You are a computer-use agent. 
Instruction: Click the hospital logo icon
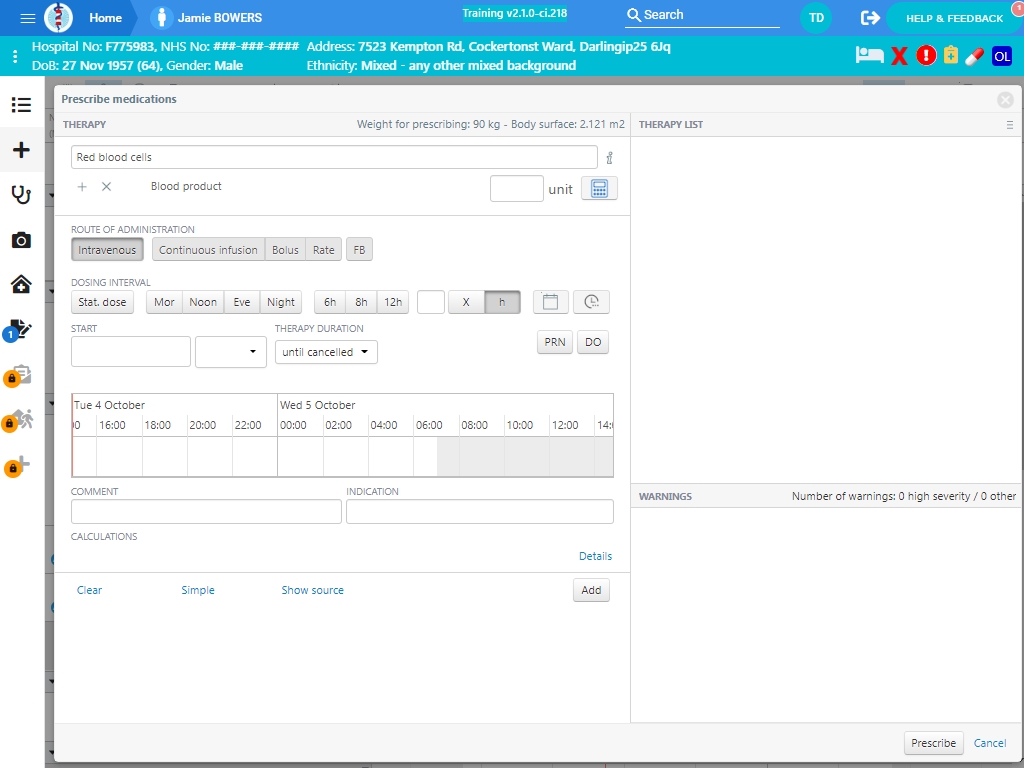(x=58, y=18)
